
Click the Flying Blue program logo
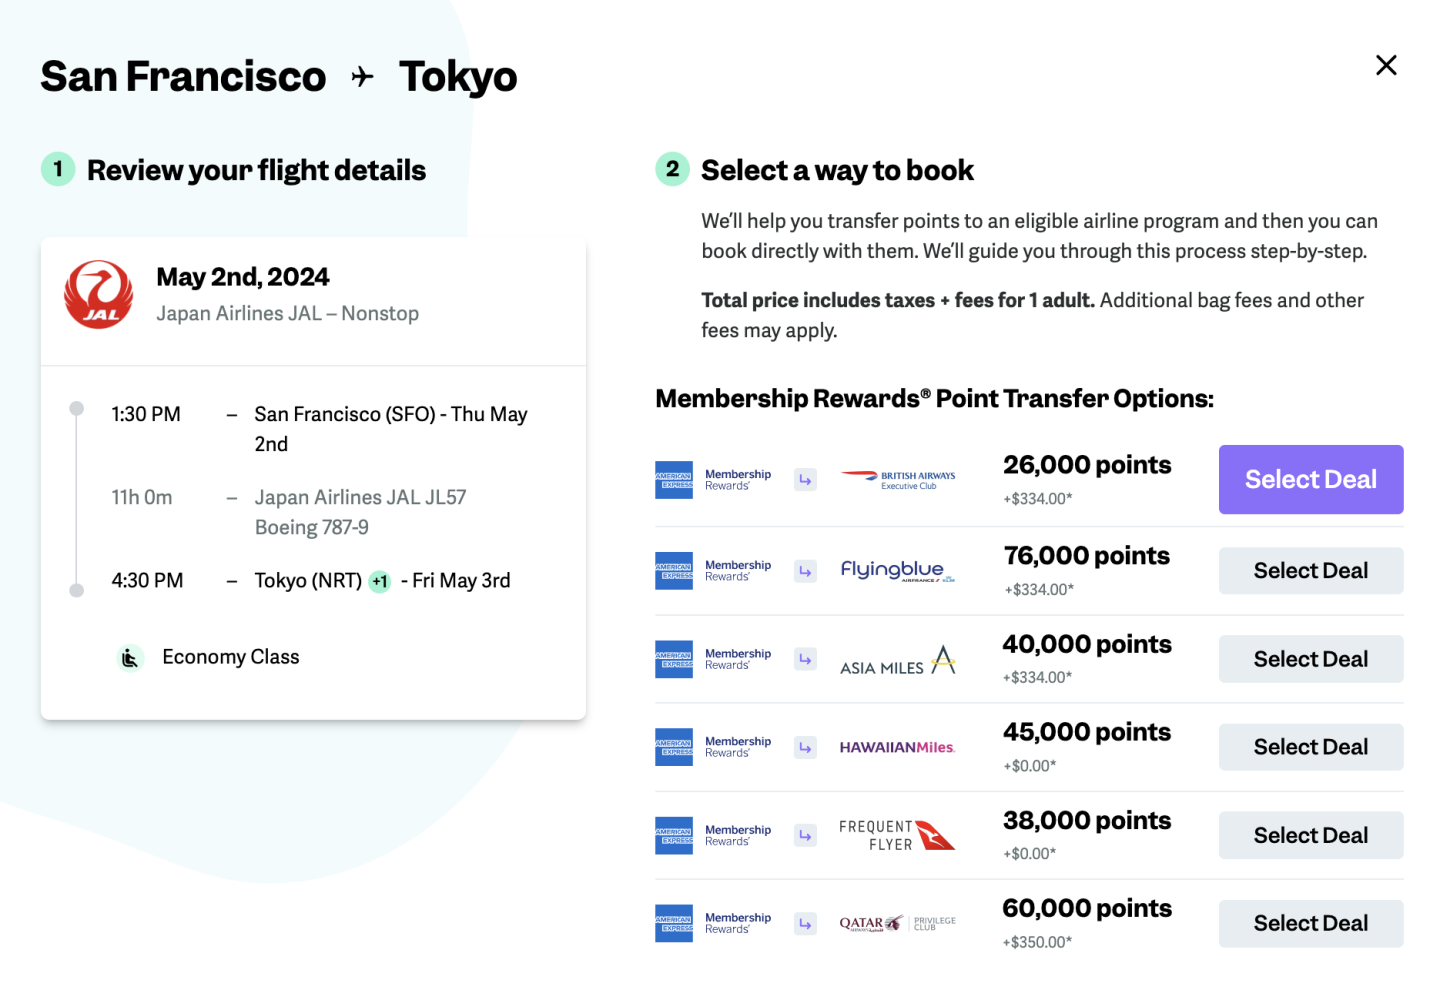[x=897, y=571]
